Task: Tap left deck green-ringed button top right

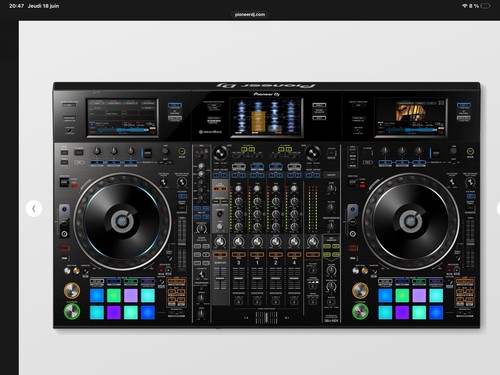Action: point(182,151)
